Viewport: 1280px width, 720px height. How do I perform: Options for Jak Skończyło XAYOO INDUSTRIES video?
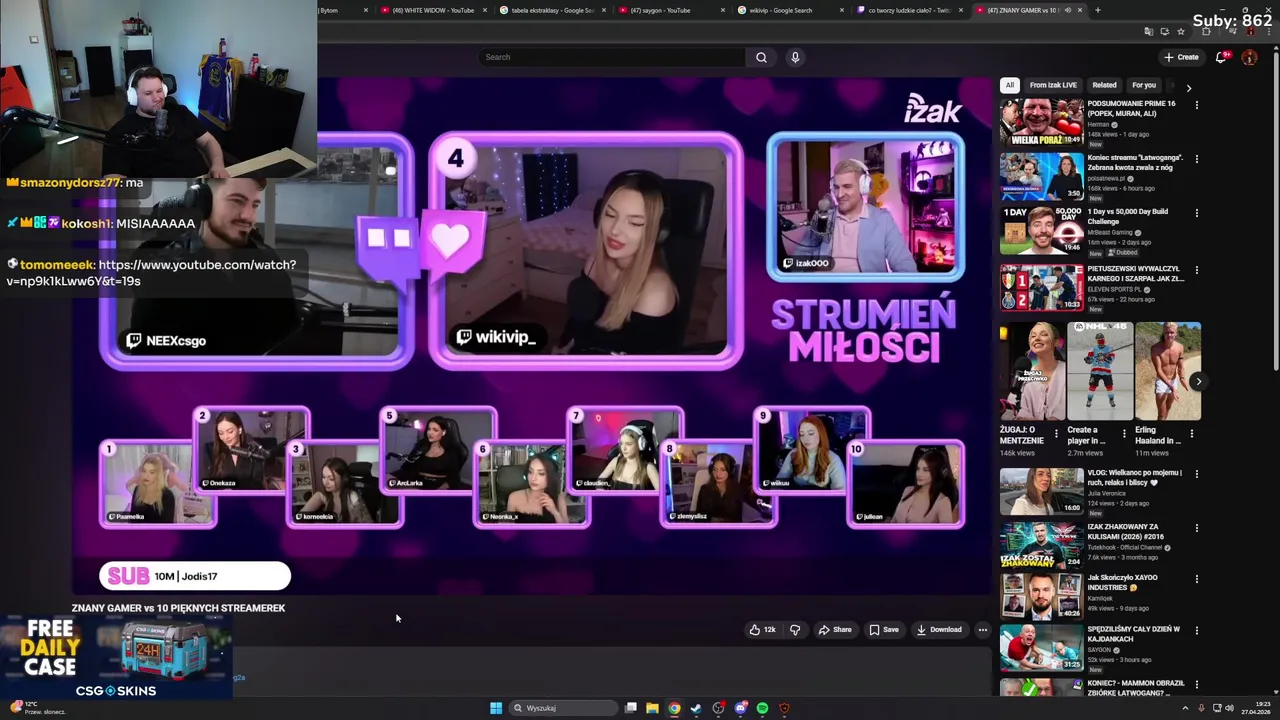pos(1196,578)
